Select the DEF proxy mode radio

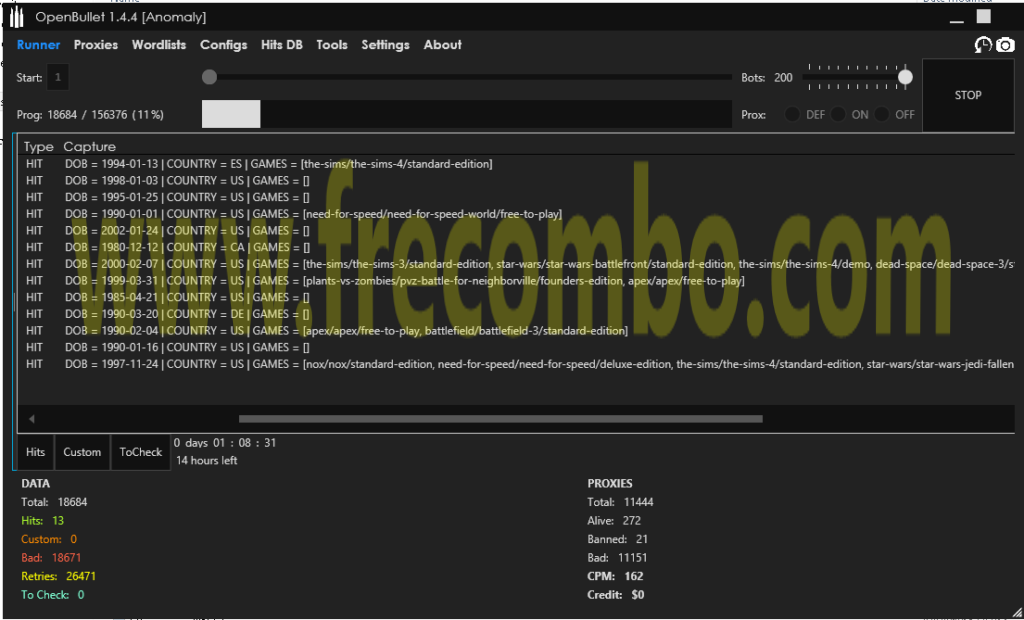[x=792, y=114]
